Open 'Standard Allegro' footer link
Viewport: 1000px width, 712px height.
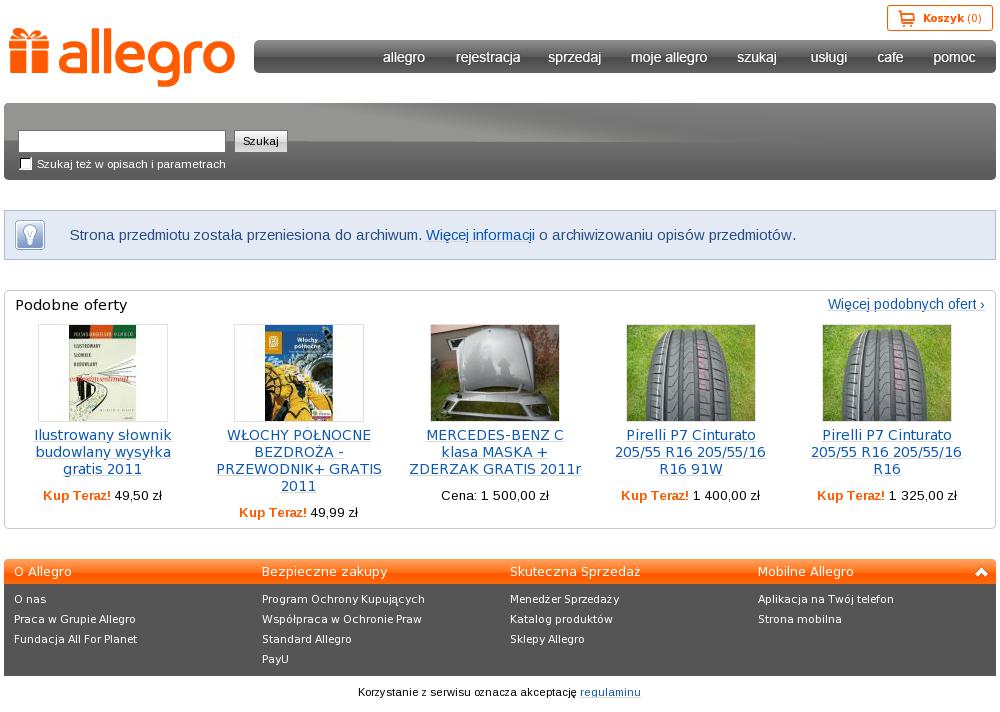pos(307,639)
